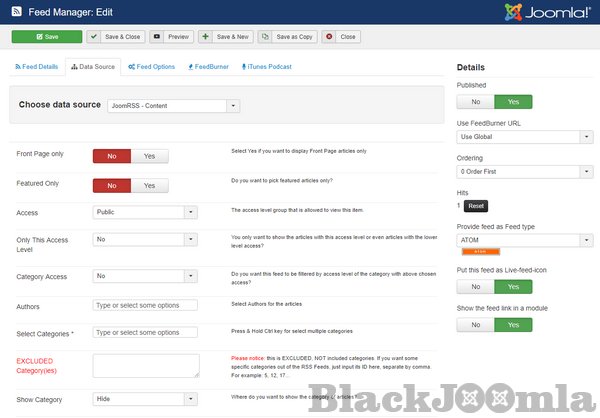Click the Authors selection input field
The height and width of the screenshot is (418, 600).
[145, 305]
